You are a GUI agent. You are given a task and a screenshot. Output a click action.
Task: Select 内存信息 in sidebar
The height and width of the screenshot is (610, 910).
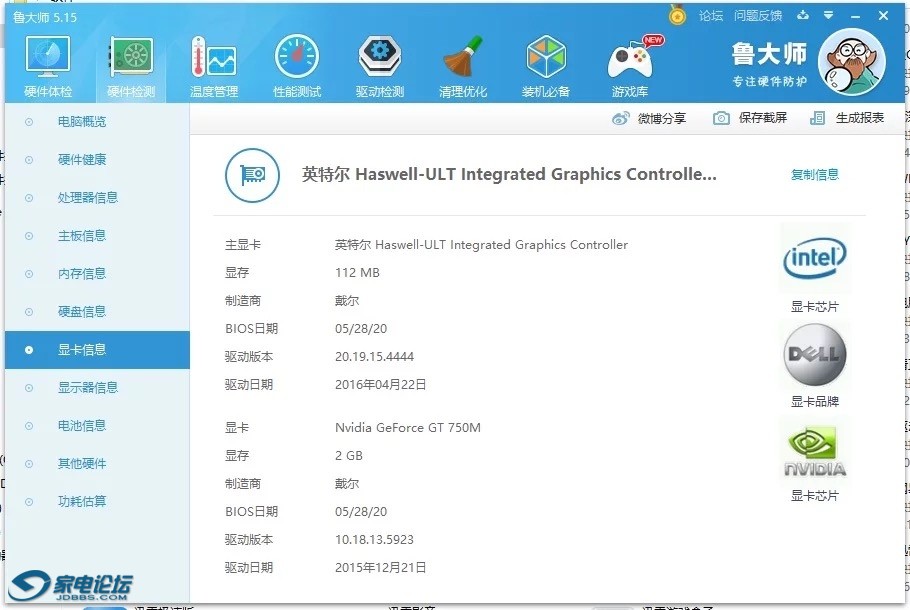97,274
